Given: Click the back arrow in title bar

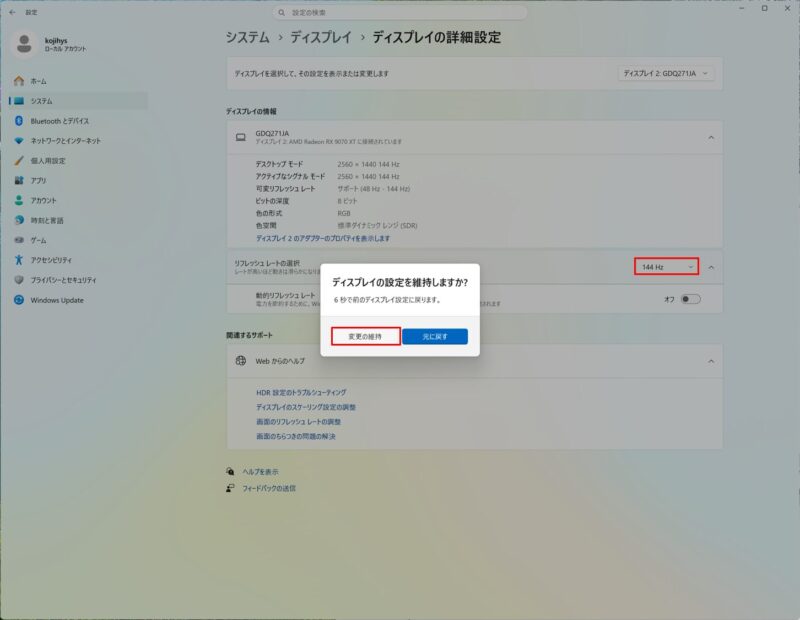Looking at the screenshot, I should 12,12.
